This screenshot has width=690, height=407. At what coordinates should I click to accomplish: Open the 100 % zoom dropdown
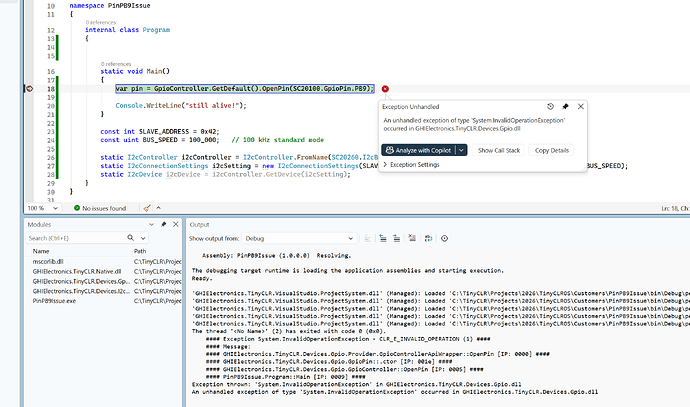pos(55,208)
